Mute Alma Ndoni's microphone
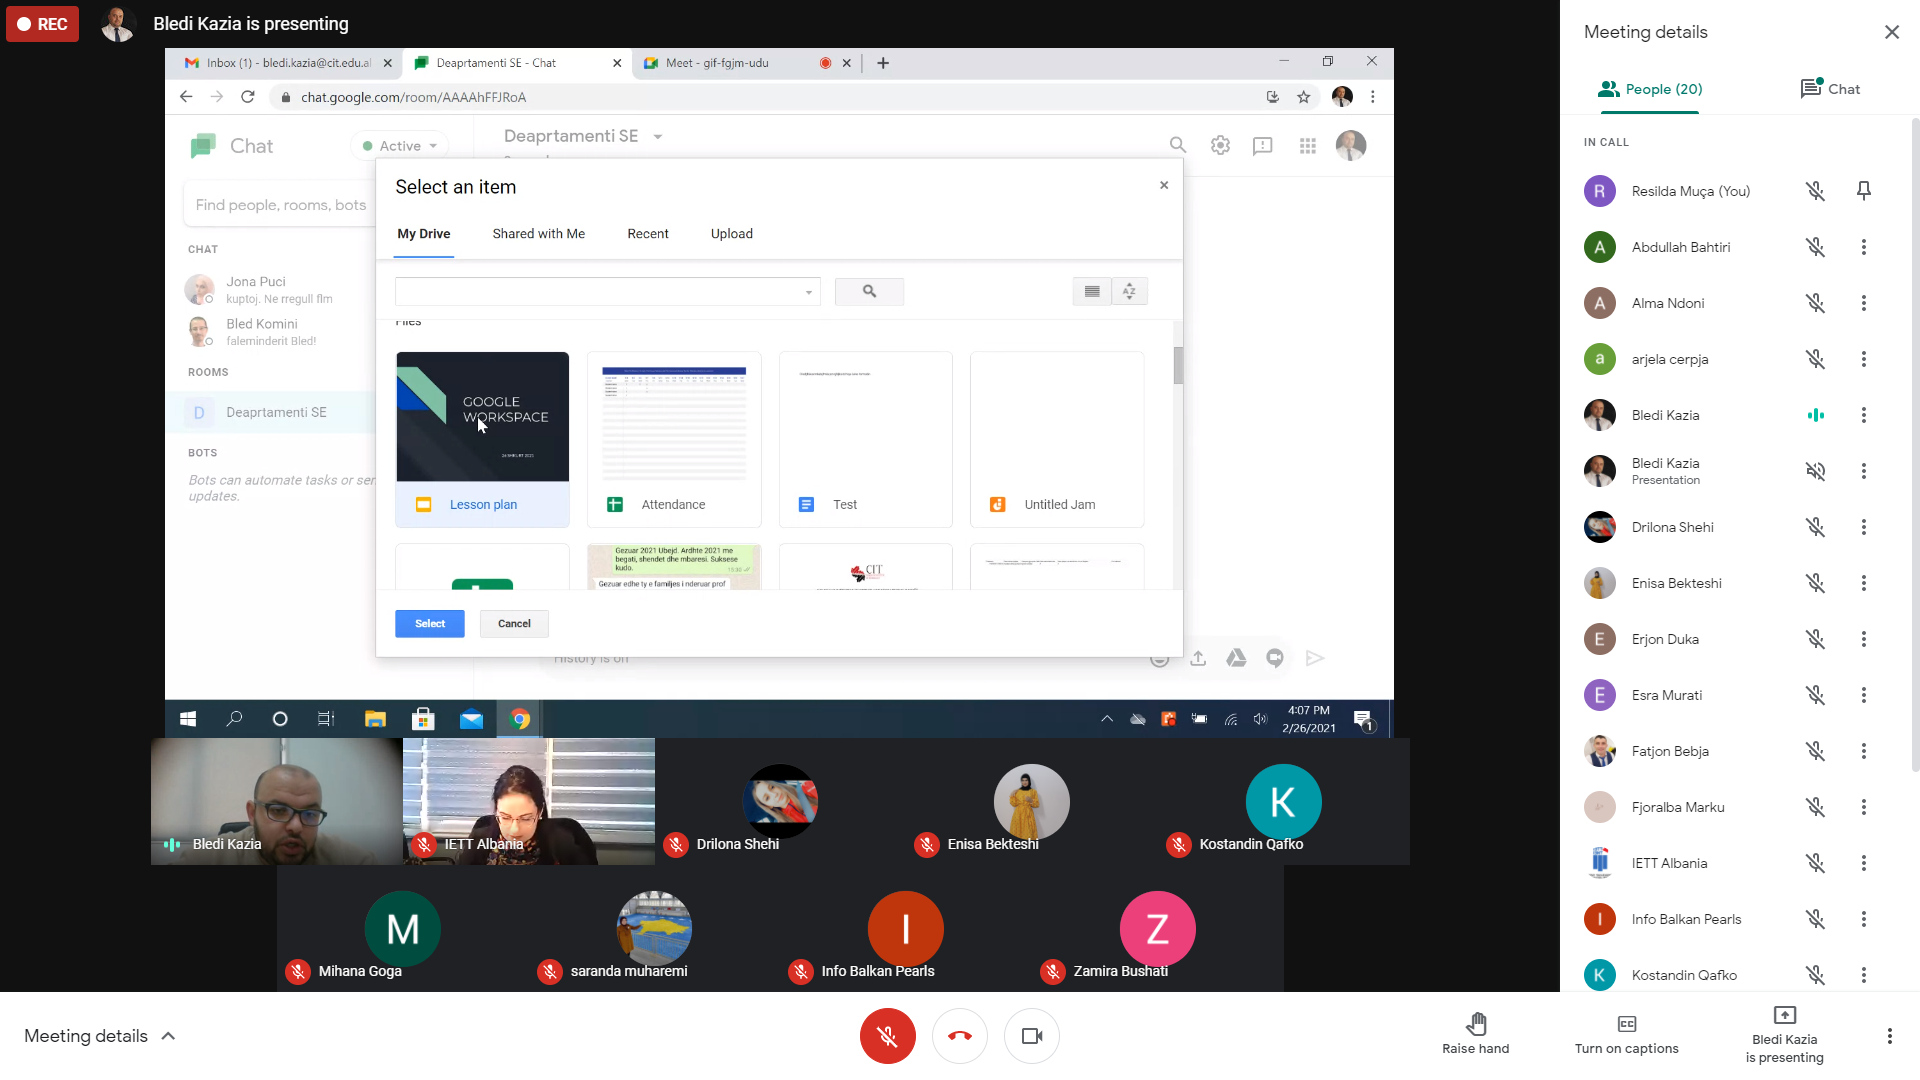 click(x=1815, y=303)
